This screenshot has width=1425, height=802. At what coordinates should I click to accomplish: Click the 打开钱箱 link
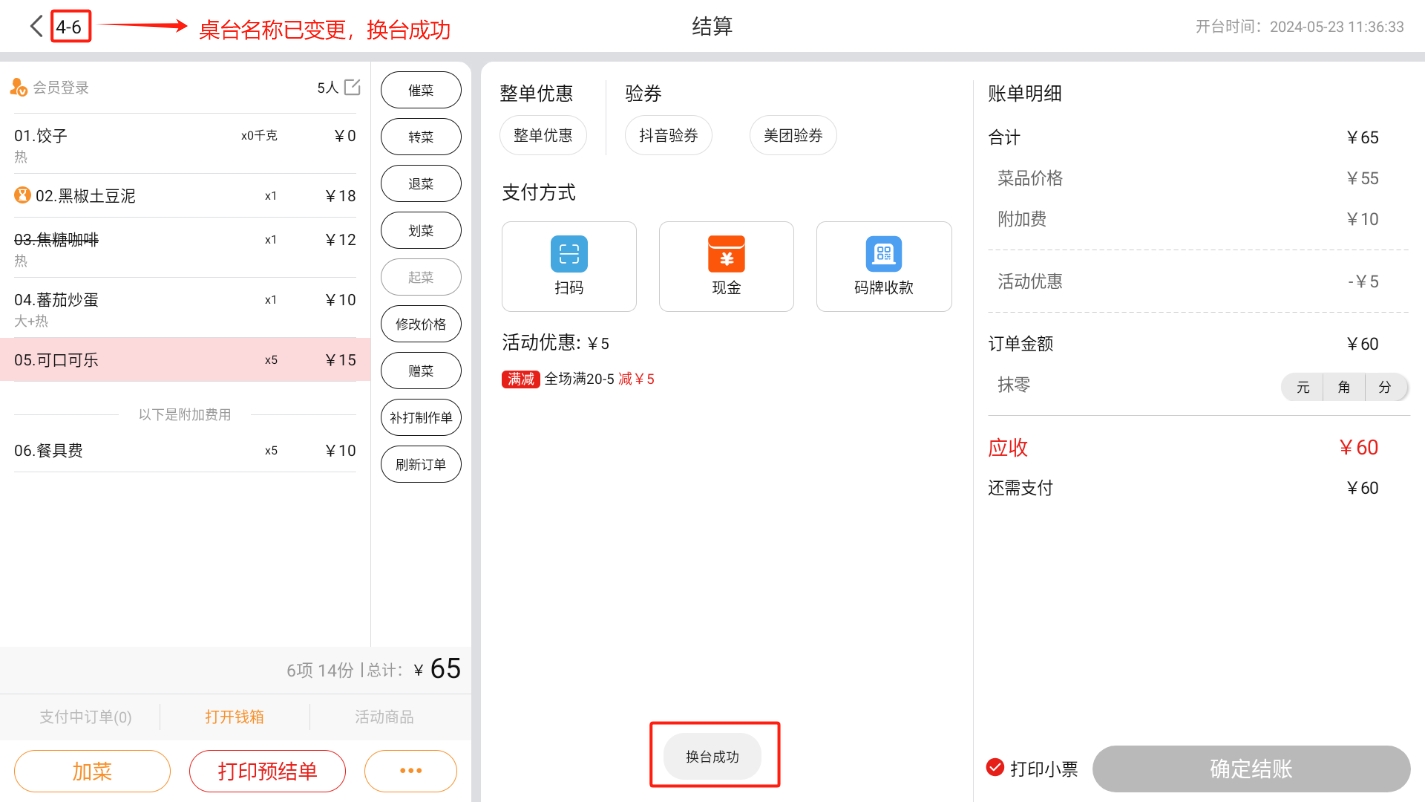pyautogui.click(x=234, y=717)
